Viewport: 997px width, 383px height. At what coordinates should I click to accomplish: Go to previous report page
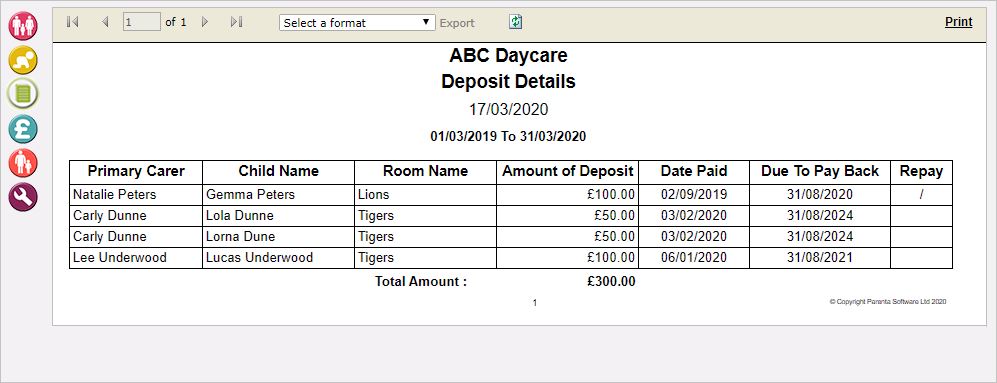(105, 22)
